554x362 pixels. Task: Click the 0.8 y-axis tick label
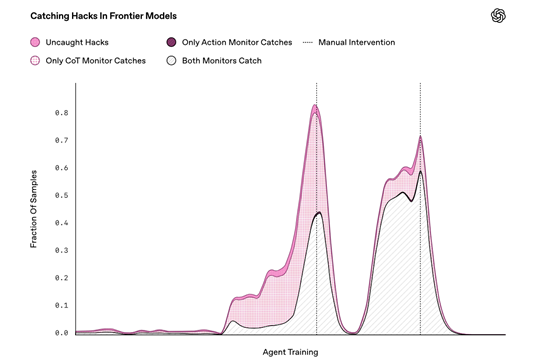pos(61,113)
